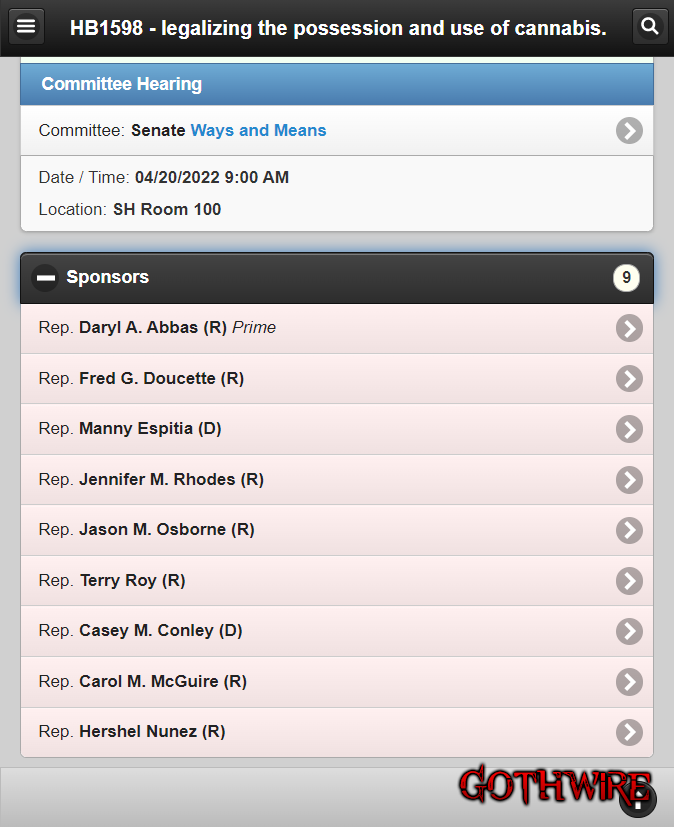Viewport: 674px width, 827px height.
Task: Click the HB1598 page title
Action: [338, 28]
